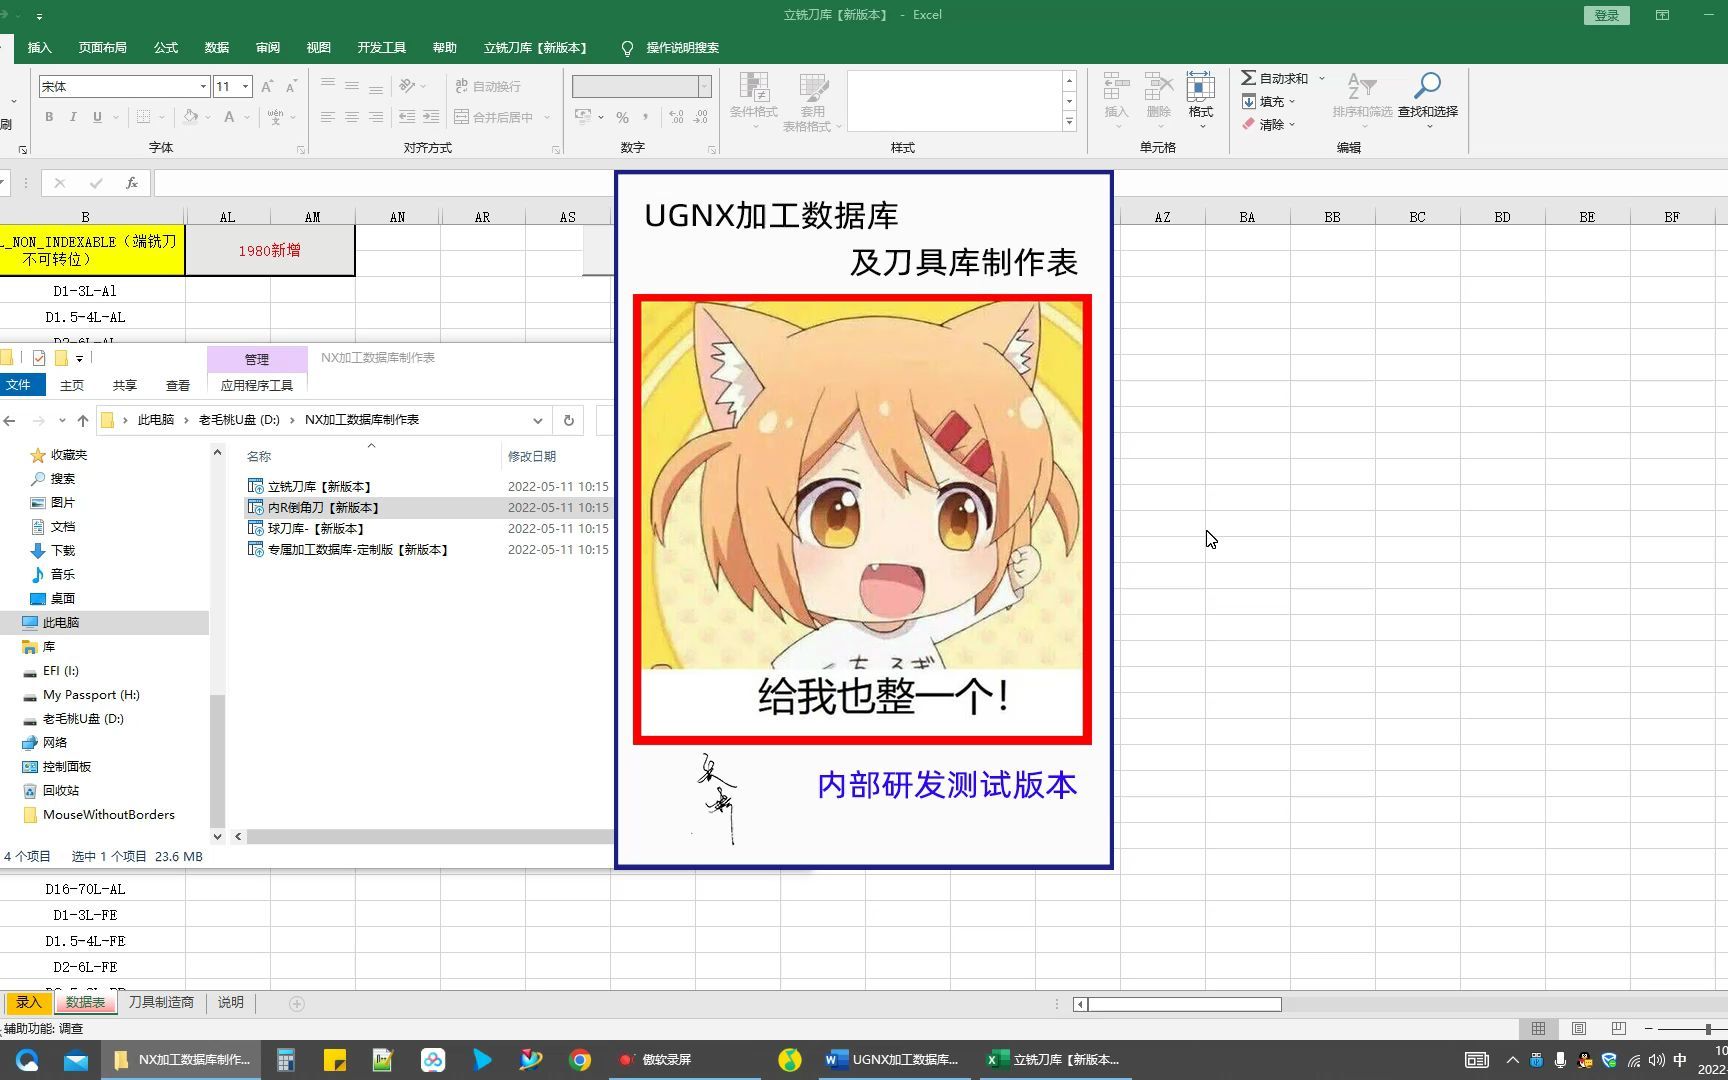
Task: Align text left in the ribbon
Action: [x=328, y=117]
